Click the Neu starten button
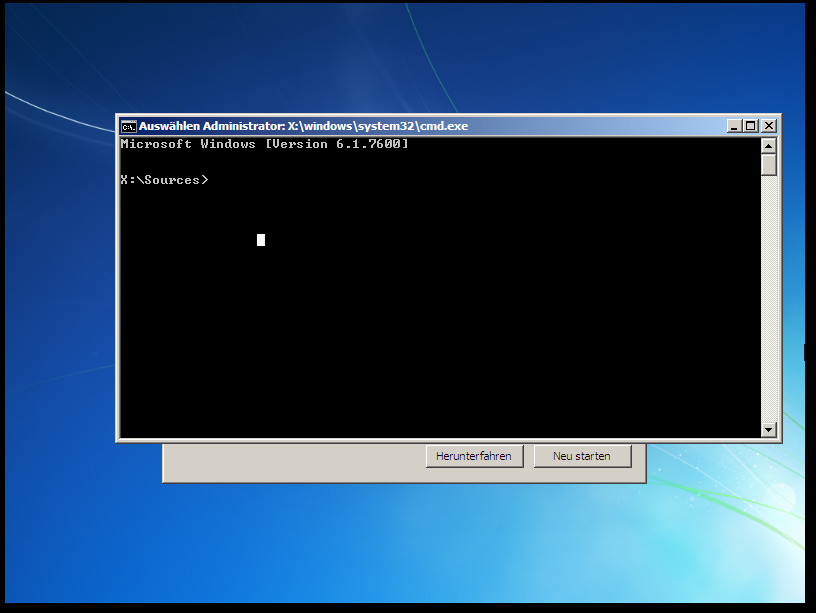The height and width of the screenshot is (613, 816). coord(582,456)
